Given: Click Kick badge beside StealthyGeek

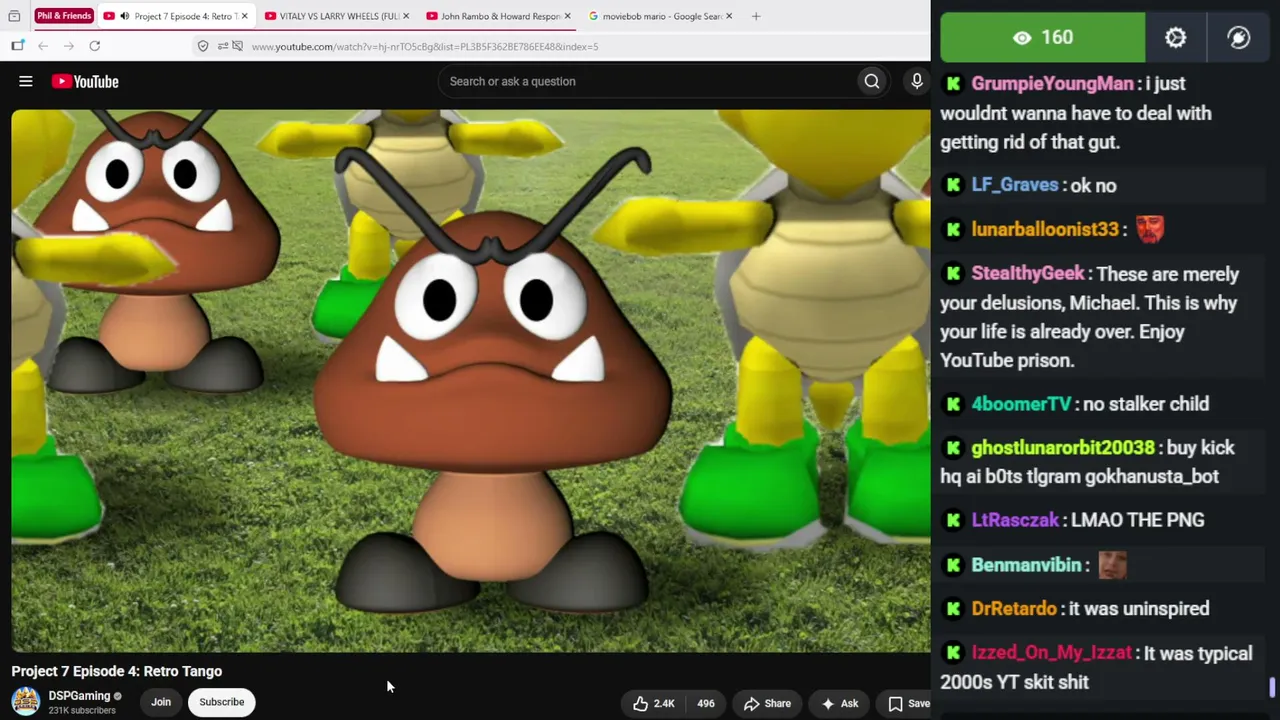Looking at the screenshot, I should pos(953,274).
